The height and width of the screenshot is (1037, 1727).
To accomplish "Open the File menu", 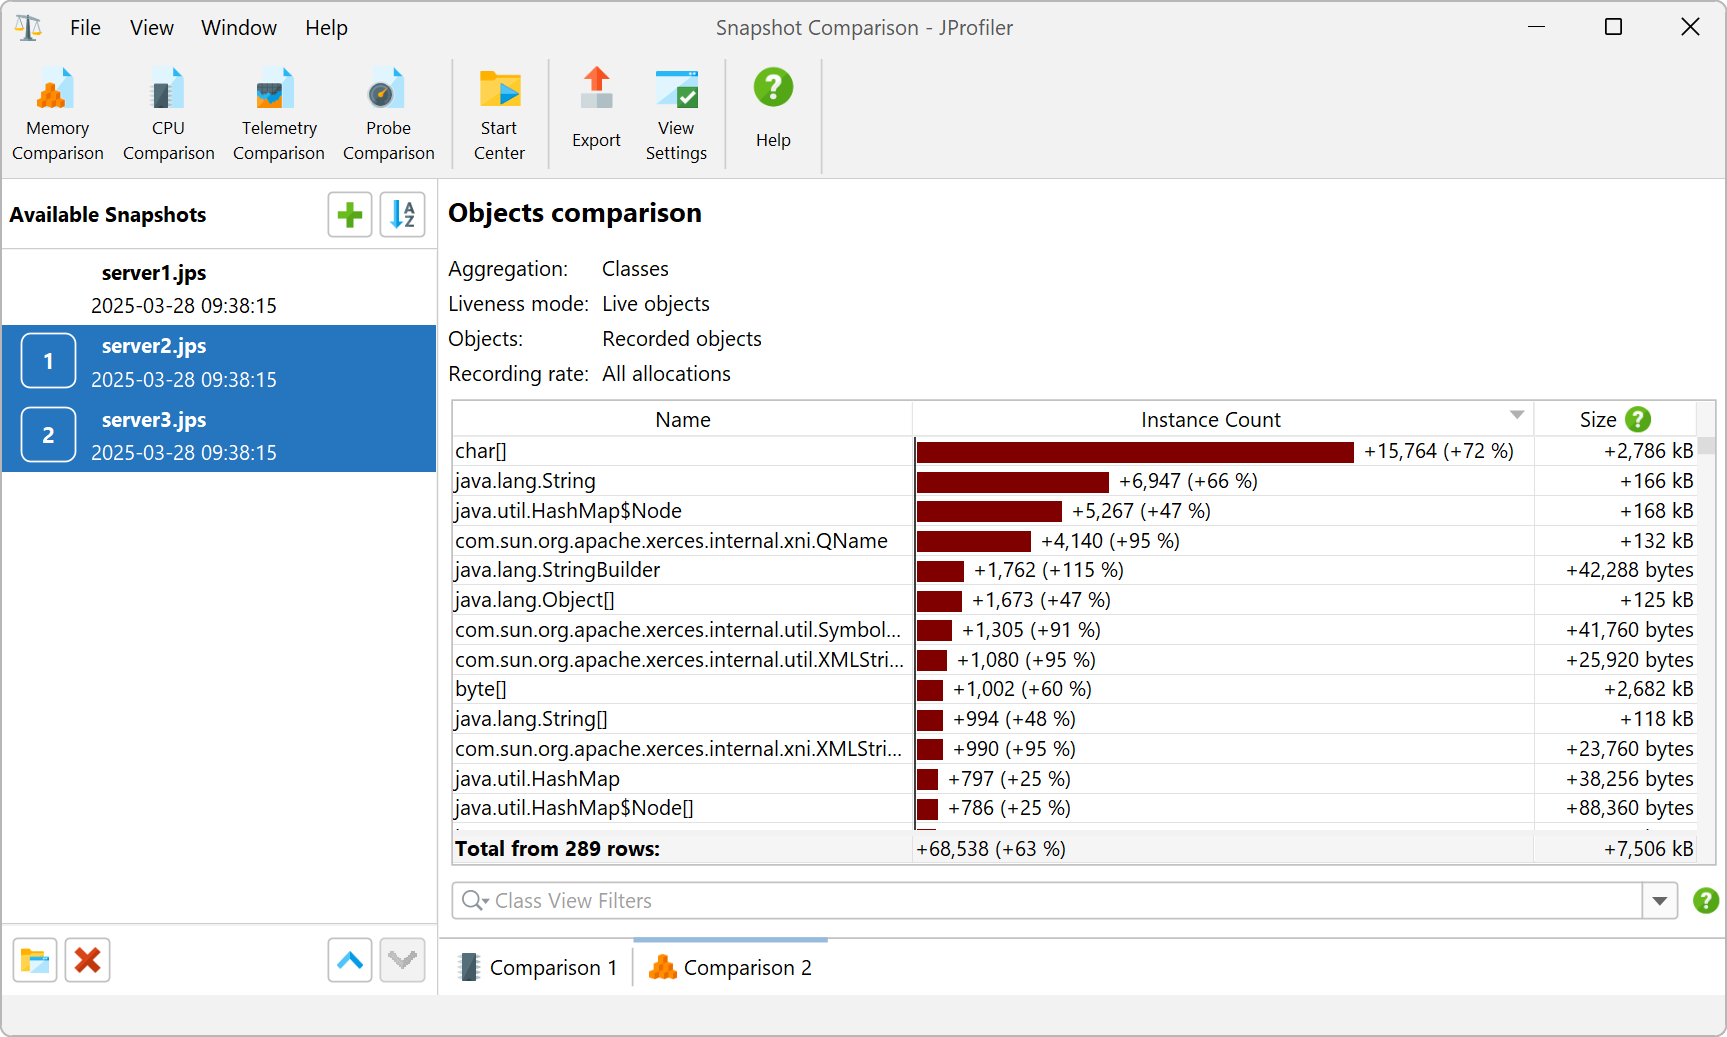I will [85, 28].
